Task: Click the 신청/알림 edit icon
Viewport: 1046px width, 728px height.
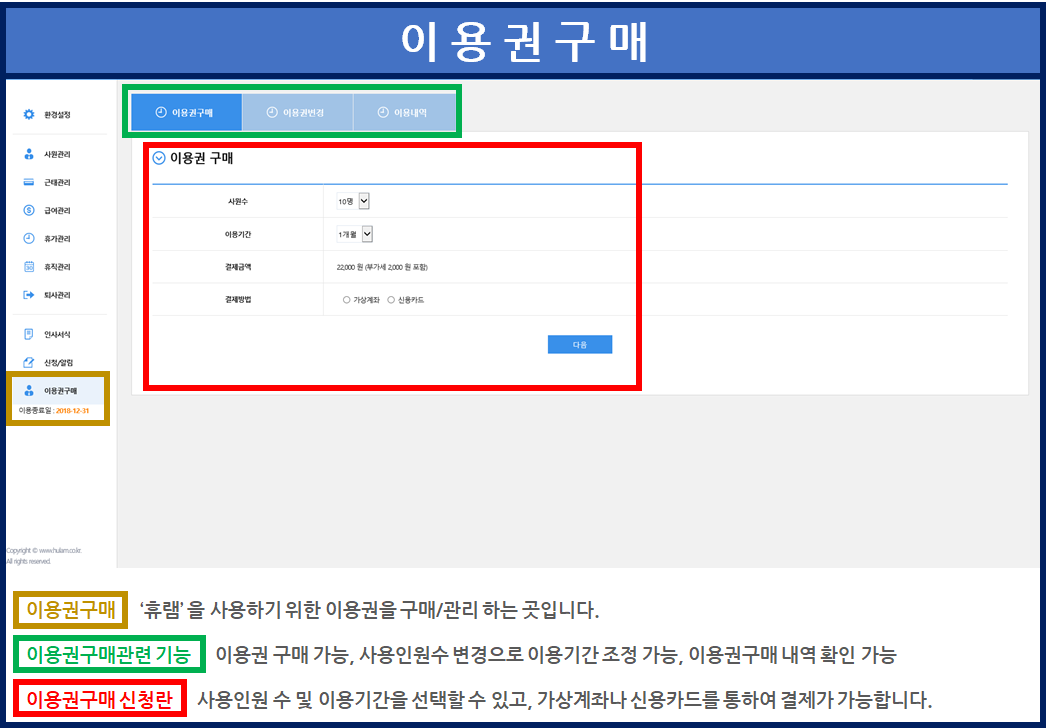Action: [x=29, y=362]
